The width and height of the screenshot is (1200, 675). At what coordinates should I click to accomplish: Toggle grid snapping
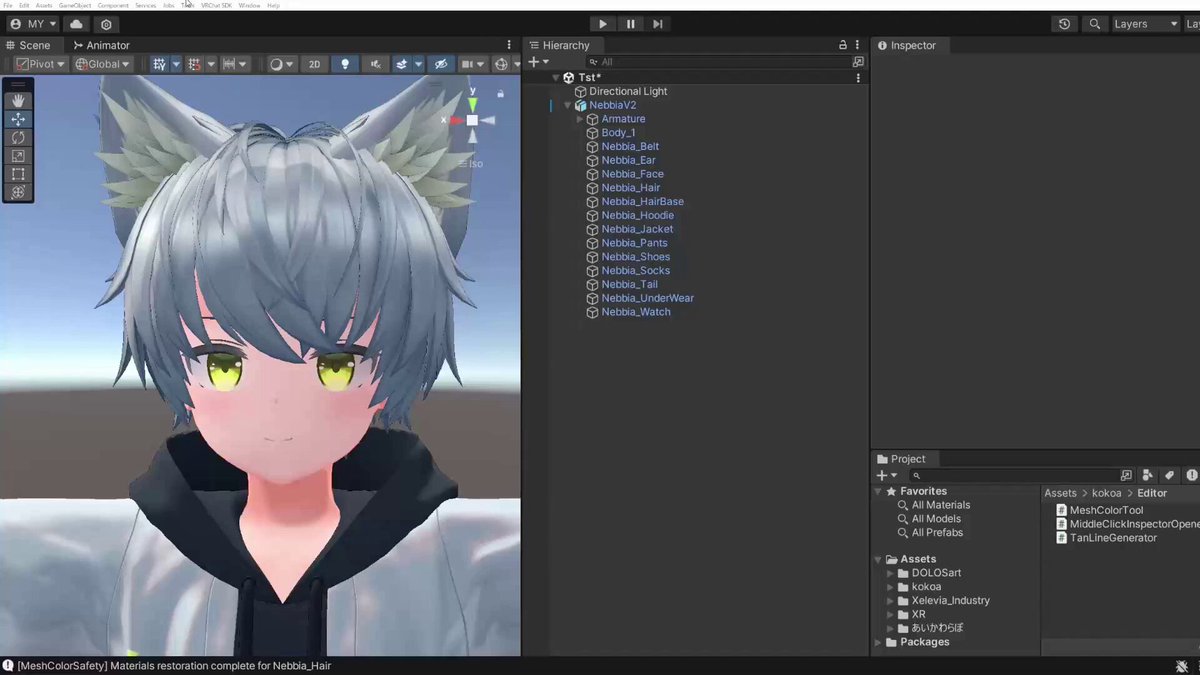pyautogui.click(x=195, y=64)
